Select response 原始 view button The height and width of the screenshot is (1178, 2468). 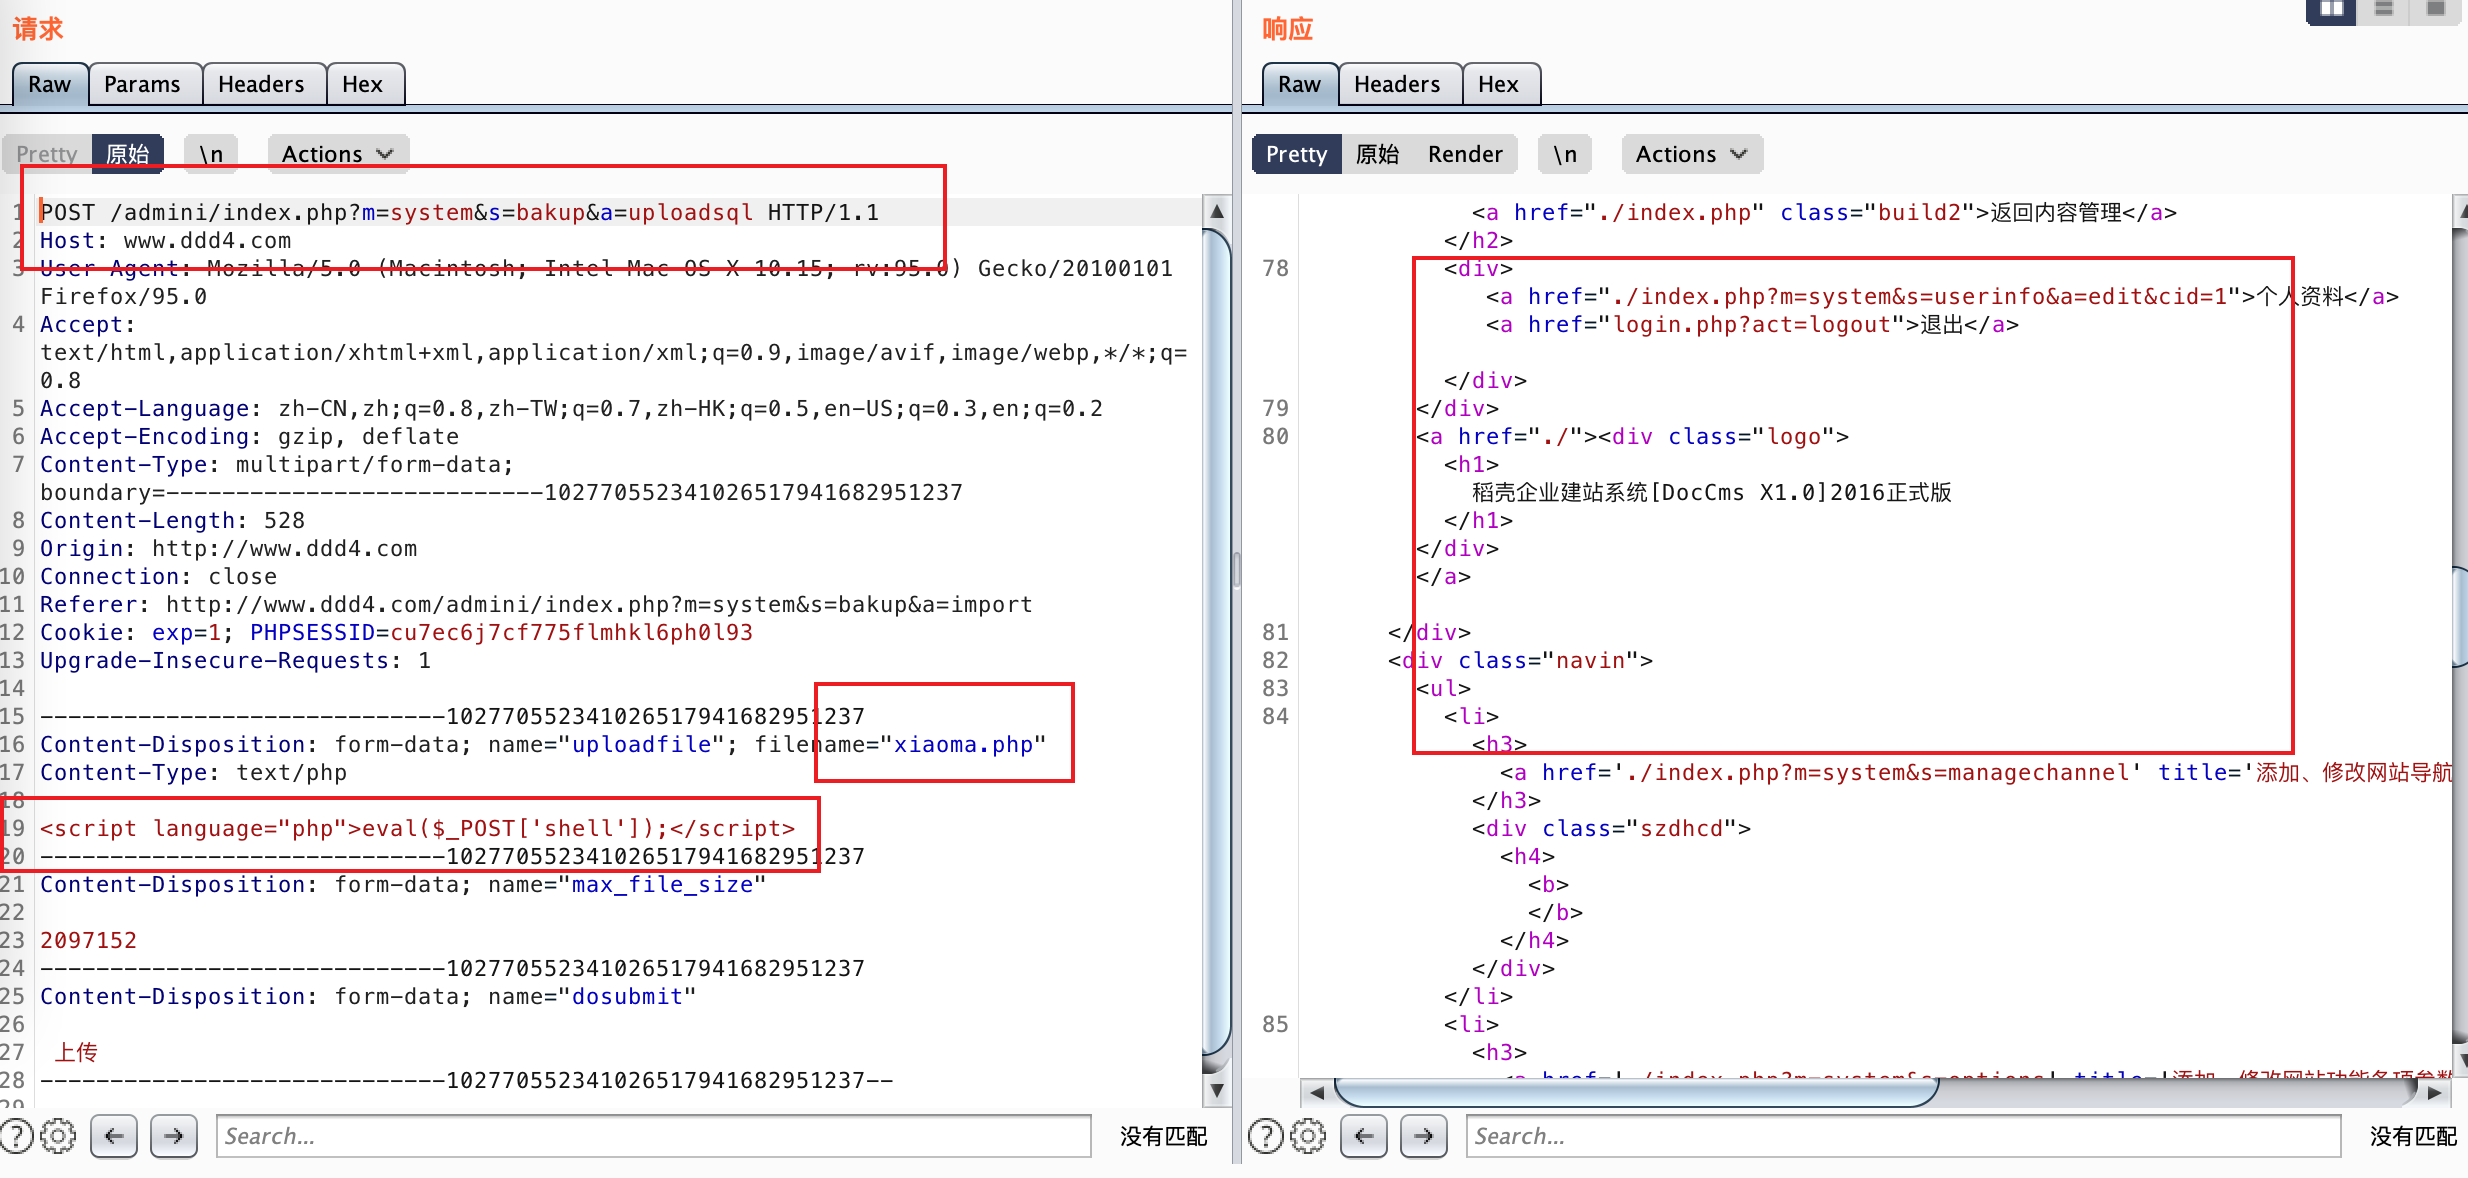pyautogui.click(x=1377, y=154)
